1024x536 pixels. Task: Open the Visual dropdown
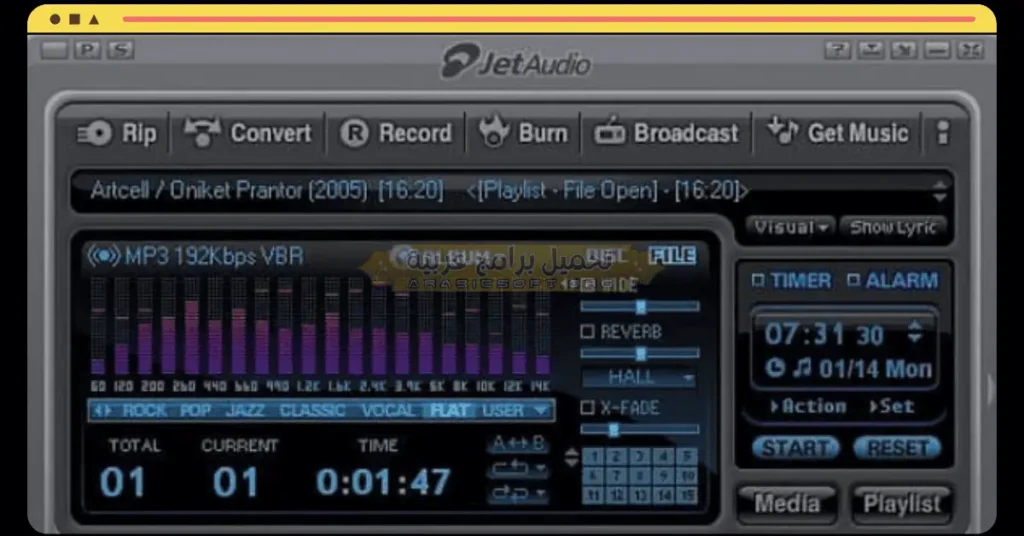tap(790, 227)
